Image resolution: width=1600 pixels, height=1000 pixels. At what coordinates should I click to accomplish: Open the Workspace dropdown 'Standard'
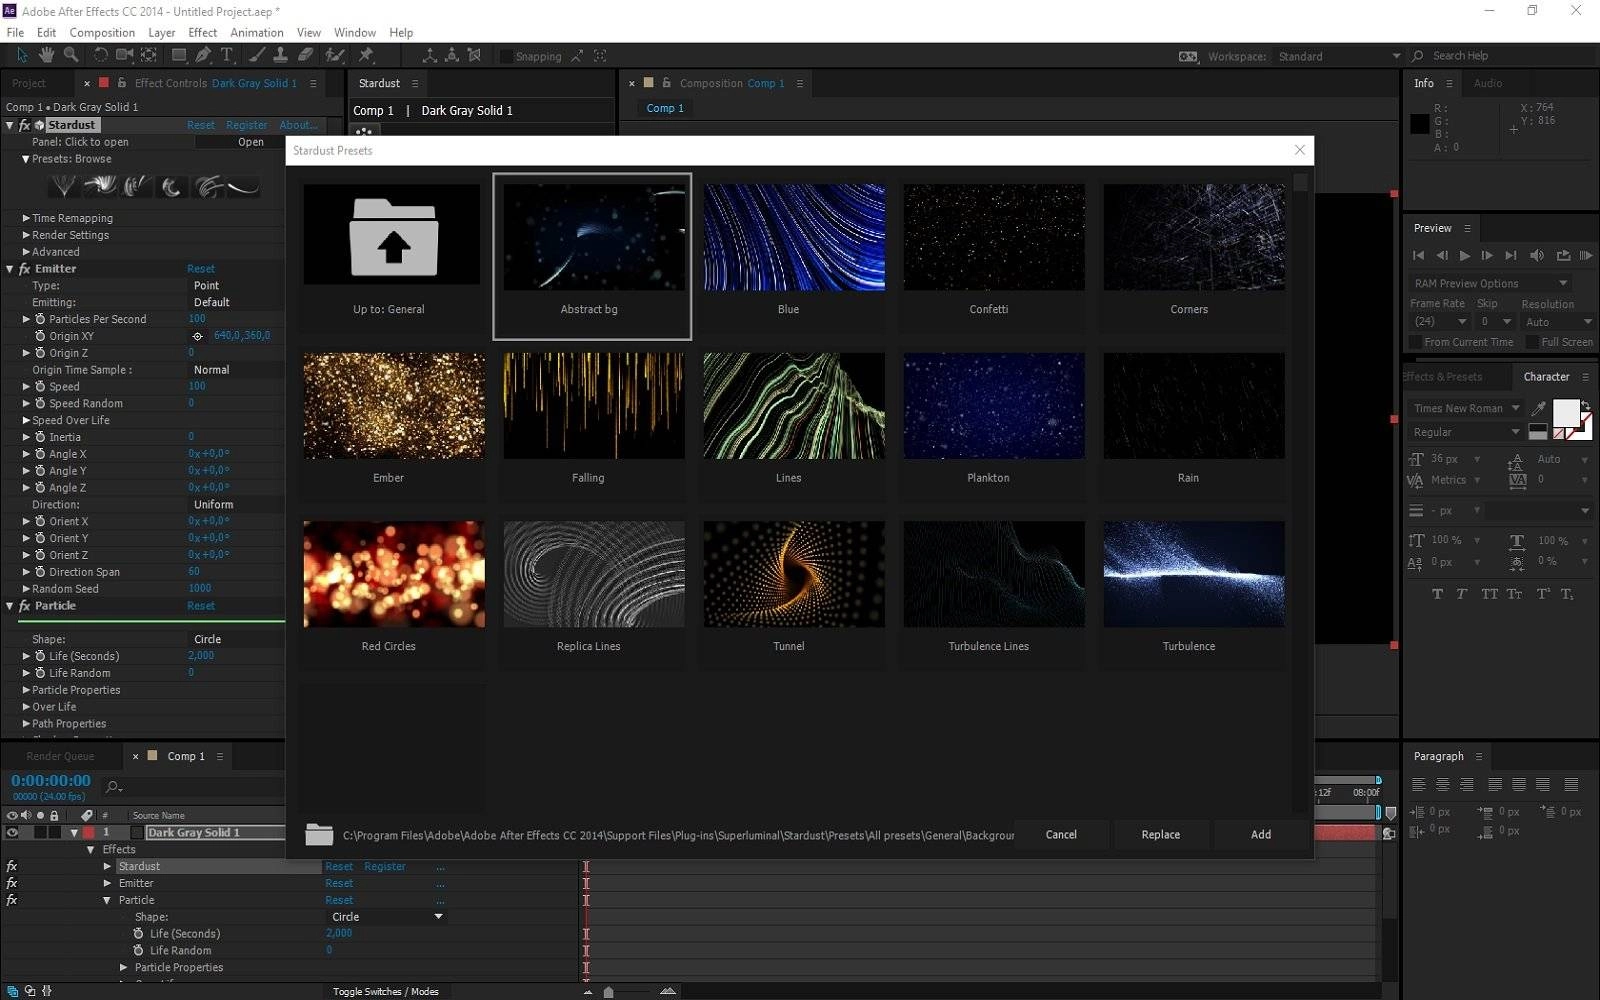pos(1339,56)
